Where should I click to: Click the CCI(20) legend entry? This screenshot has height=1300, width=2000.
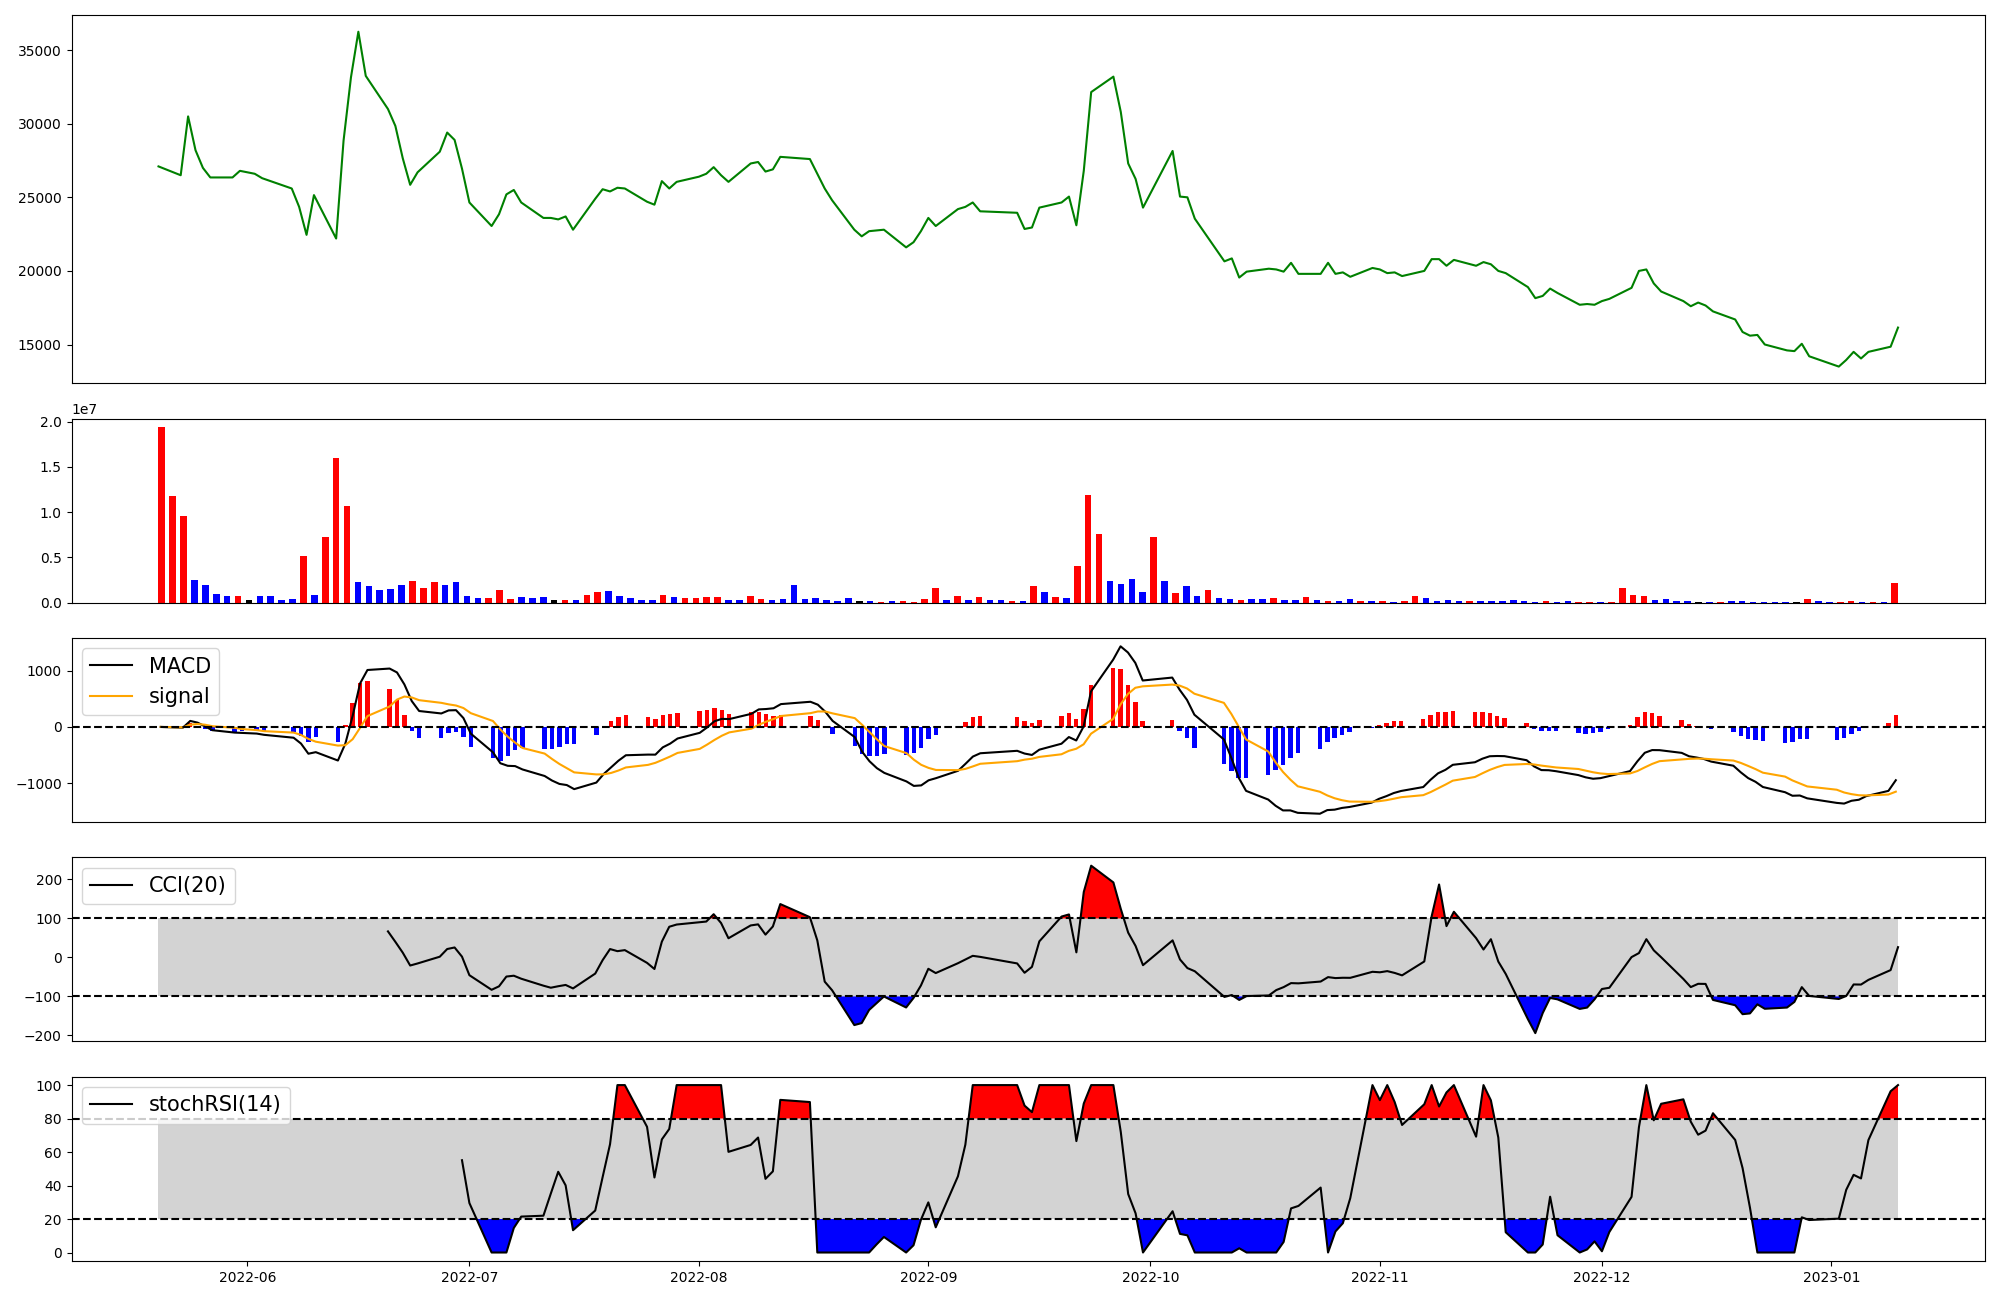[186, 885]
